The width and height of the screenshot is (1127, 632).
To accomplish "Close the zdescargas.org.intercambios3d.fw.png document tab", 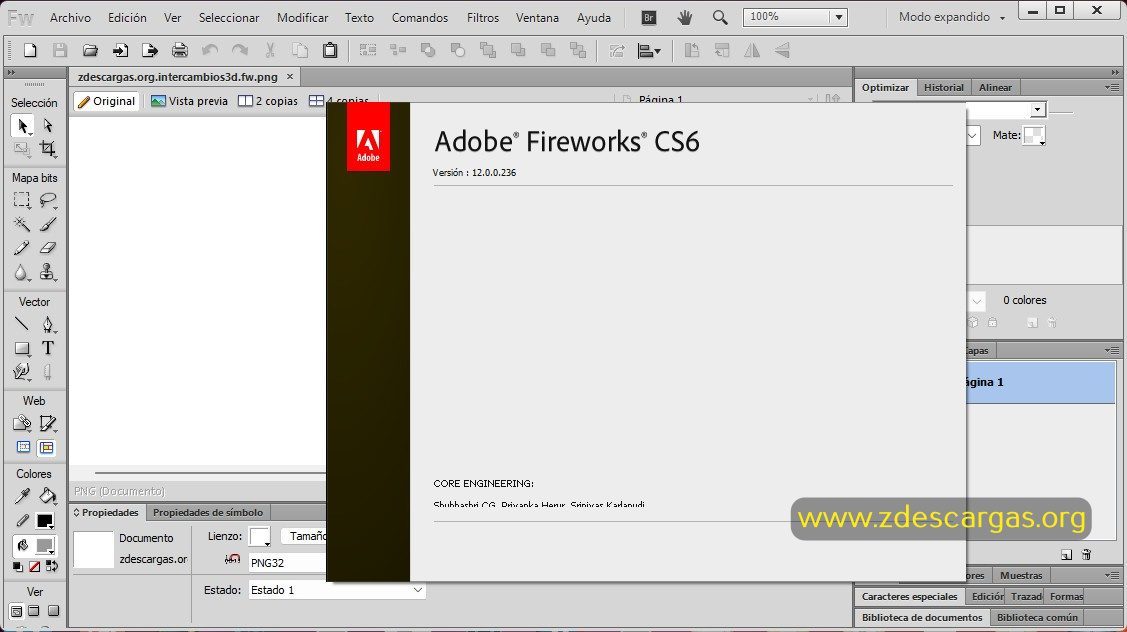I will (290, 76).
